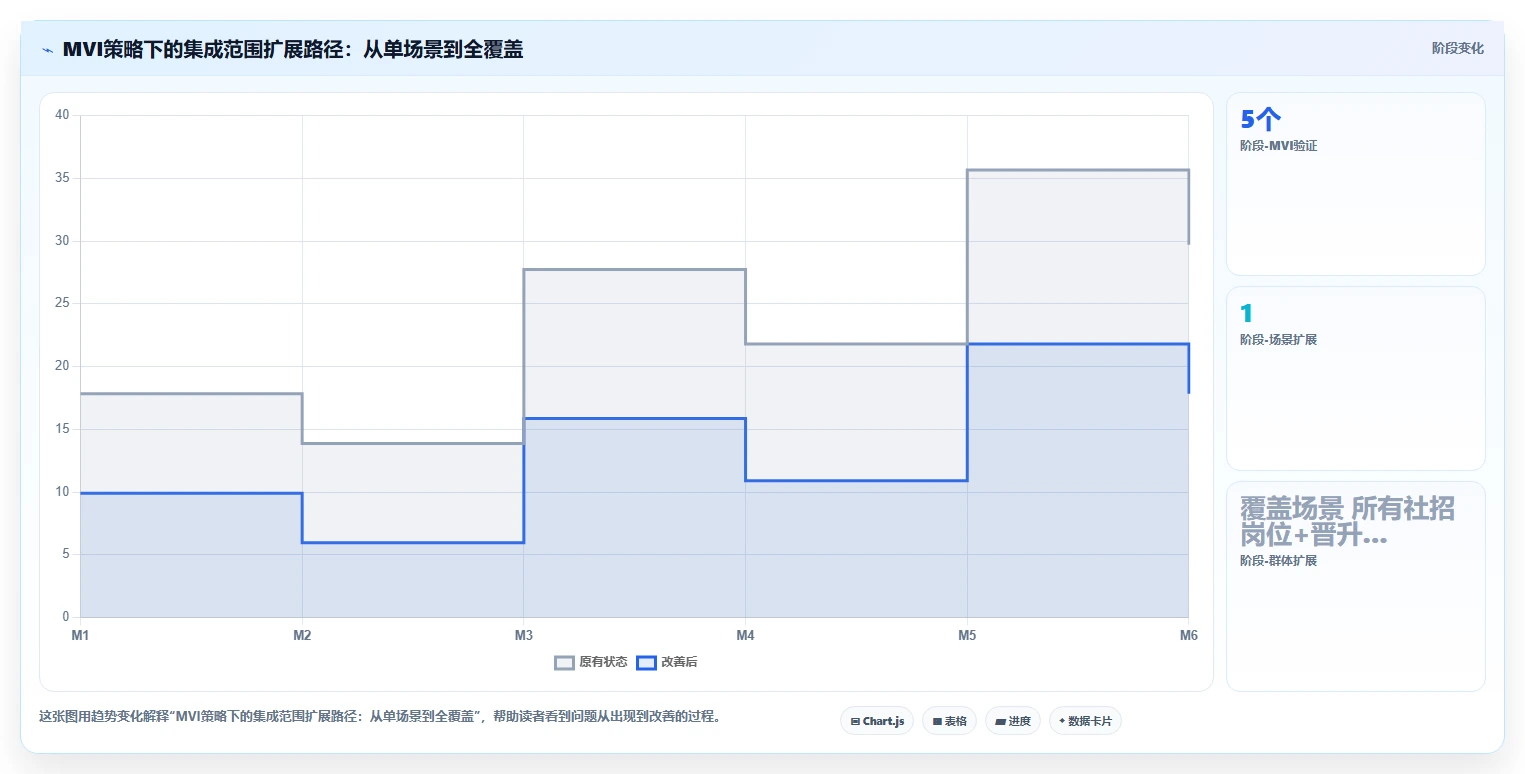The width and height of the screenshot is (1525, 774).
Task: Click the y-axis value 0
Action: point(65,617)
